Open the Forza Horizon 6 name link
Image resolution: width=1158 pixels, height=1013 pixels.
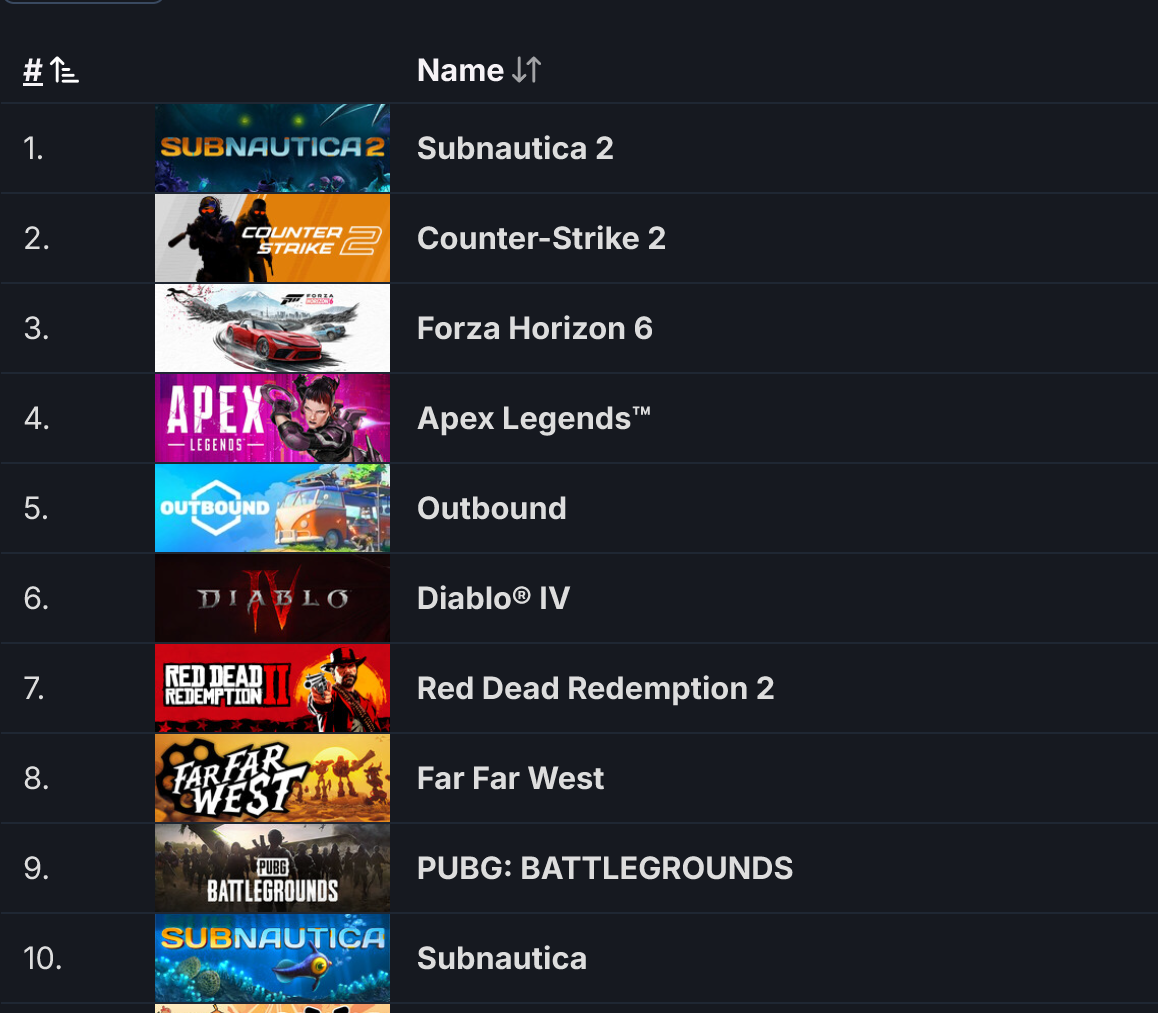click(535, 329)
